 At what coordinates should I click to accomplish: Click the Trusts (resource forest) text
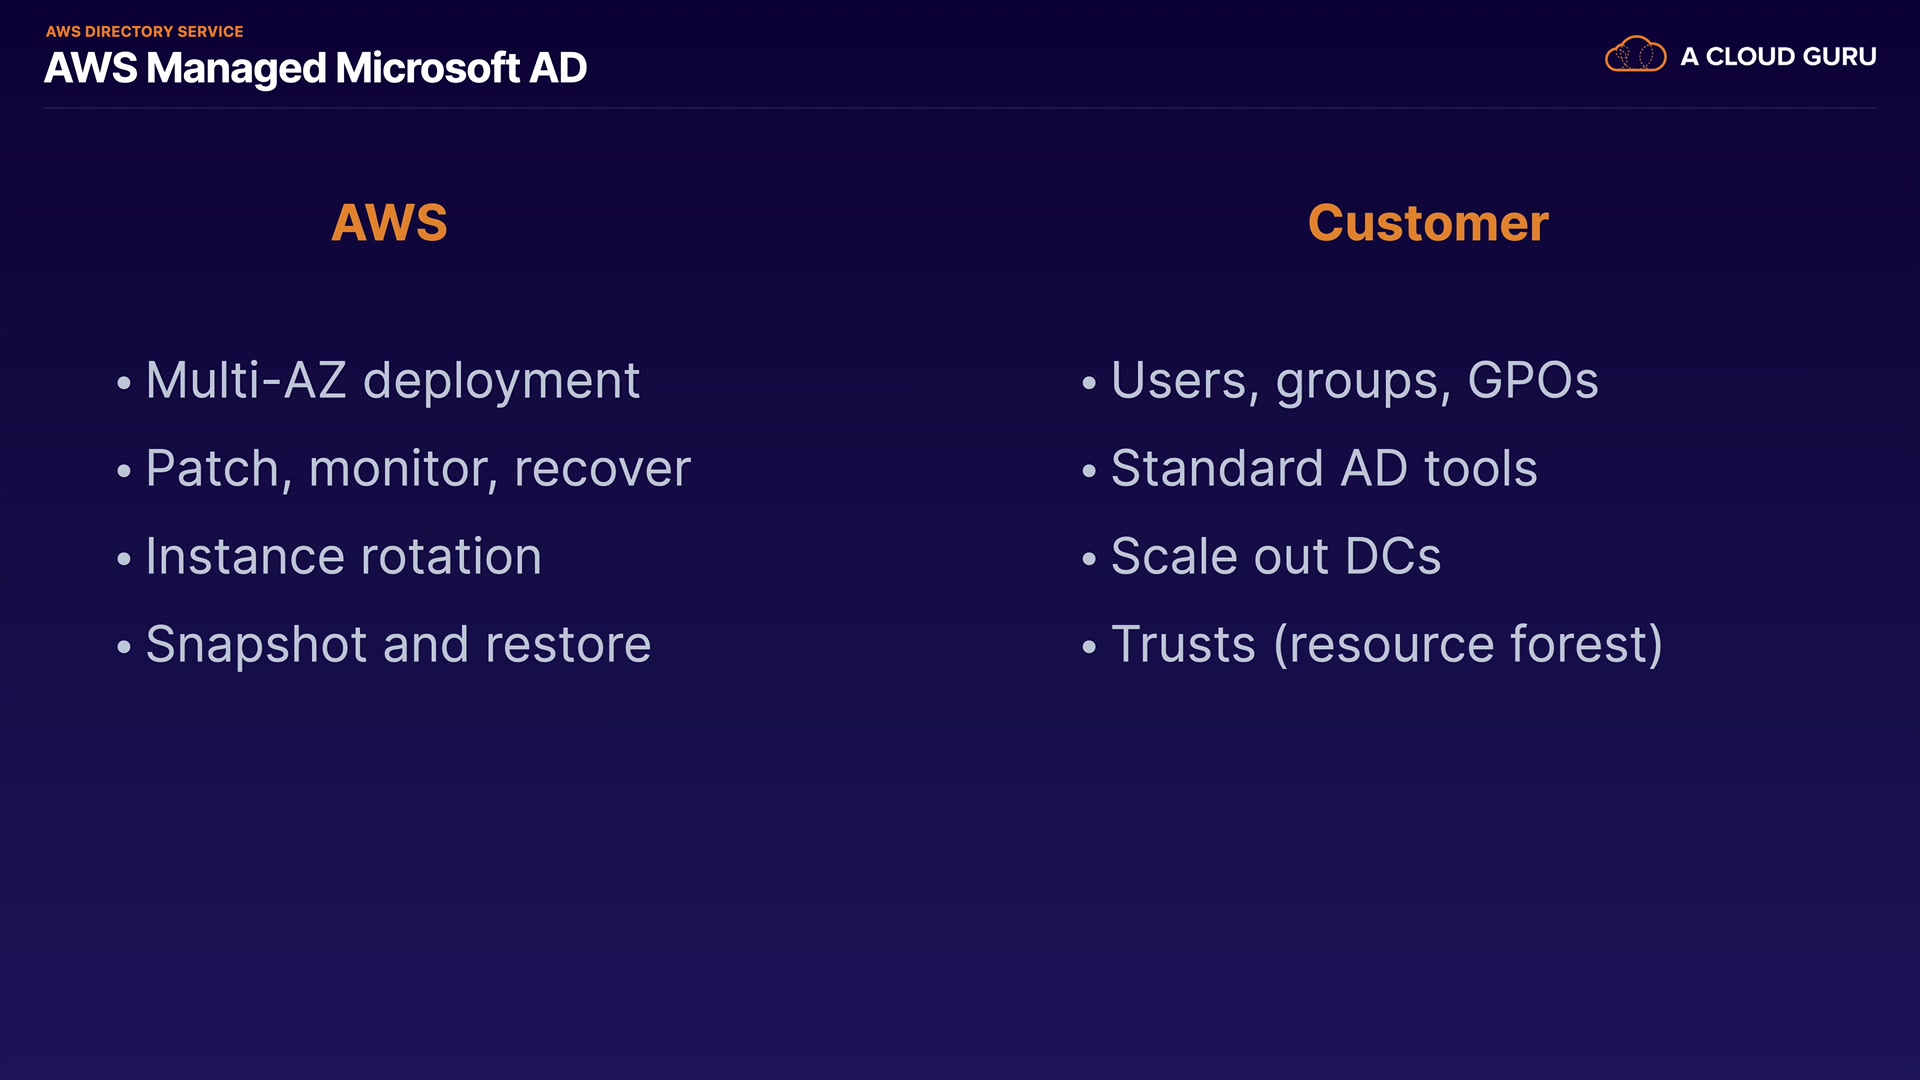point(1387,645)
